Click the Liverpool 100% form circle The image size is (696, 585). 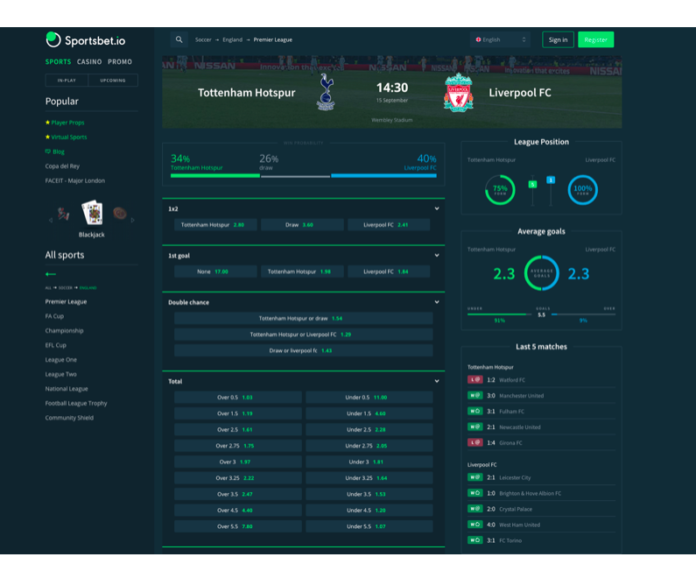click(x=583, y=190)
